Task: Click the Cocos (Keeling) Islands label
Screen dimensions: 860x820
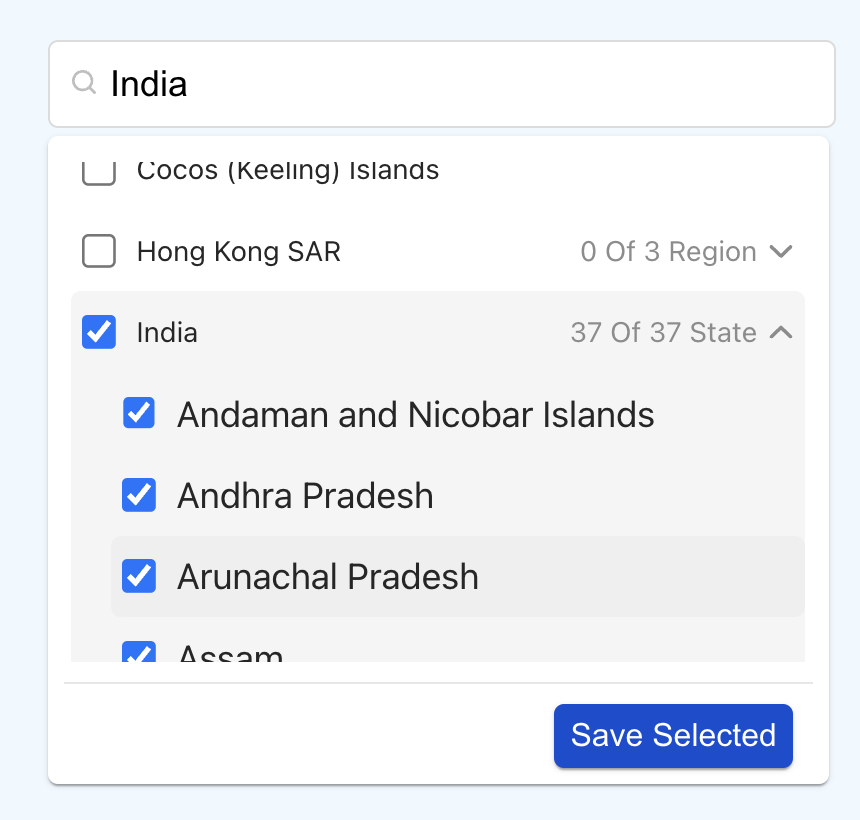Action: click(288, 171)
